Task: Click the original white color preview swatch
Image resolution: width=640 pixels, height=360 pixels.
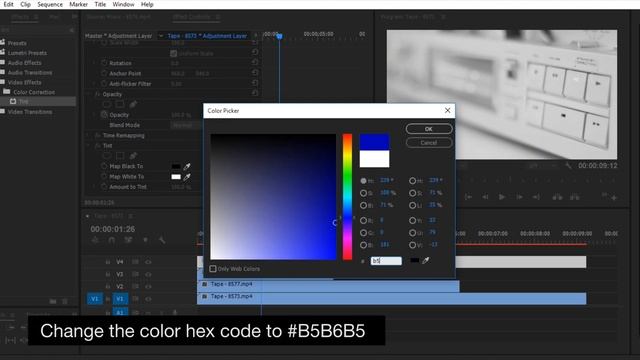Action: pyautogui.click(x=374, y=158)
